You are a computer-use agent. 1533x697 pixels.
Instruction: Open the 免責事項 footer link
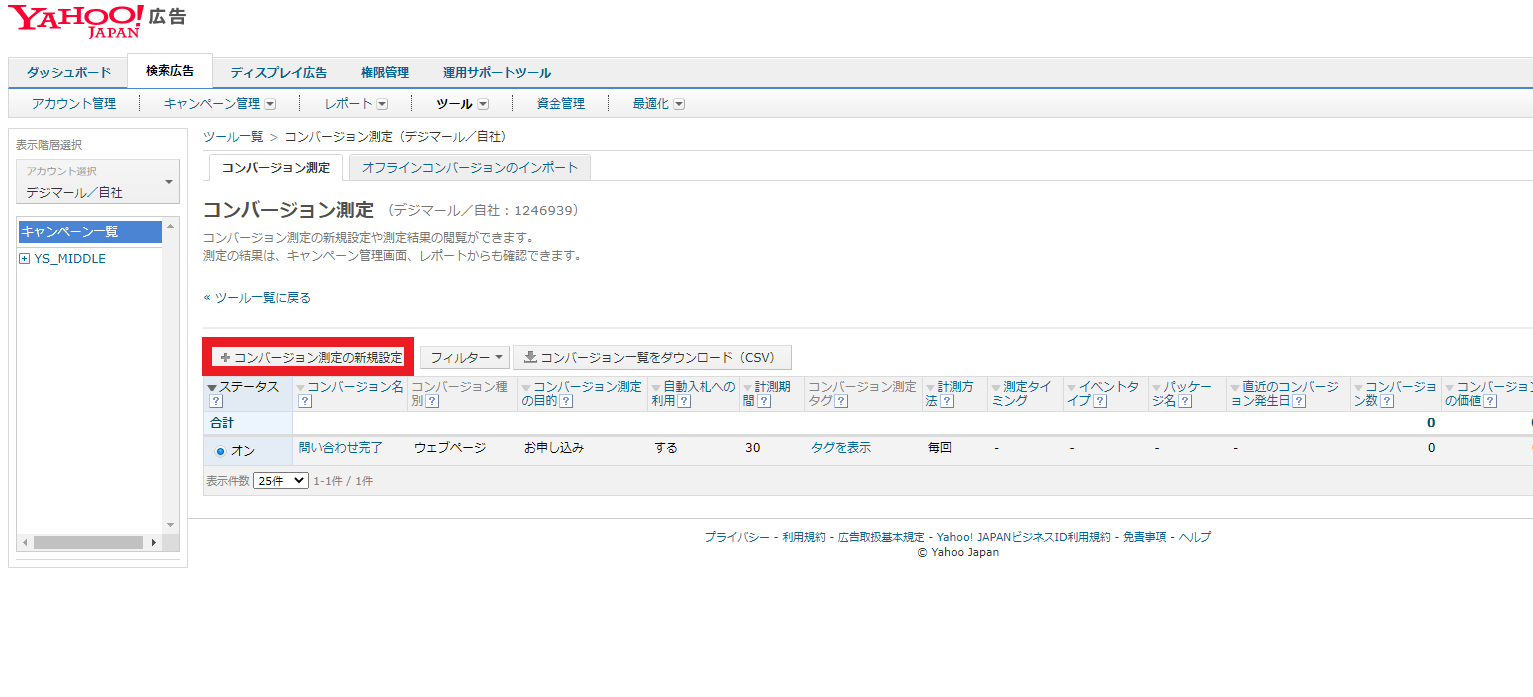pyautogui.click(x=1145, y=537)
